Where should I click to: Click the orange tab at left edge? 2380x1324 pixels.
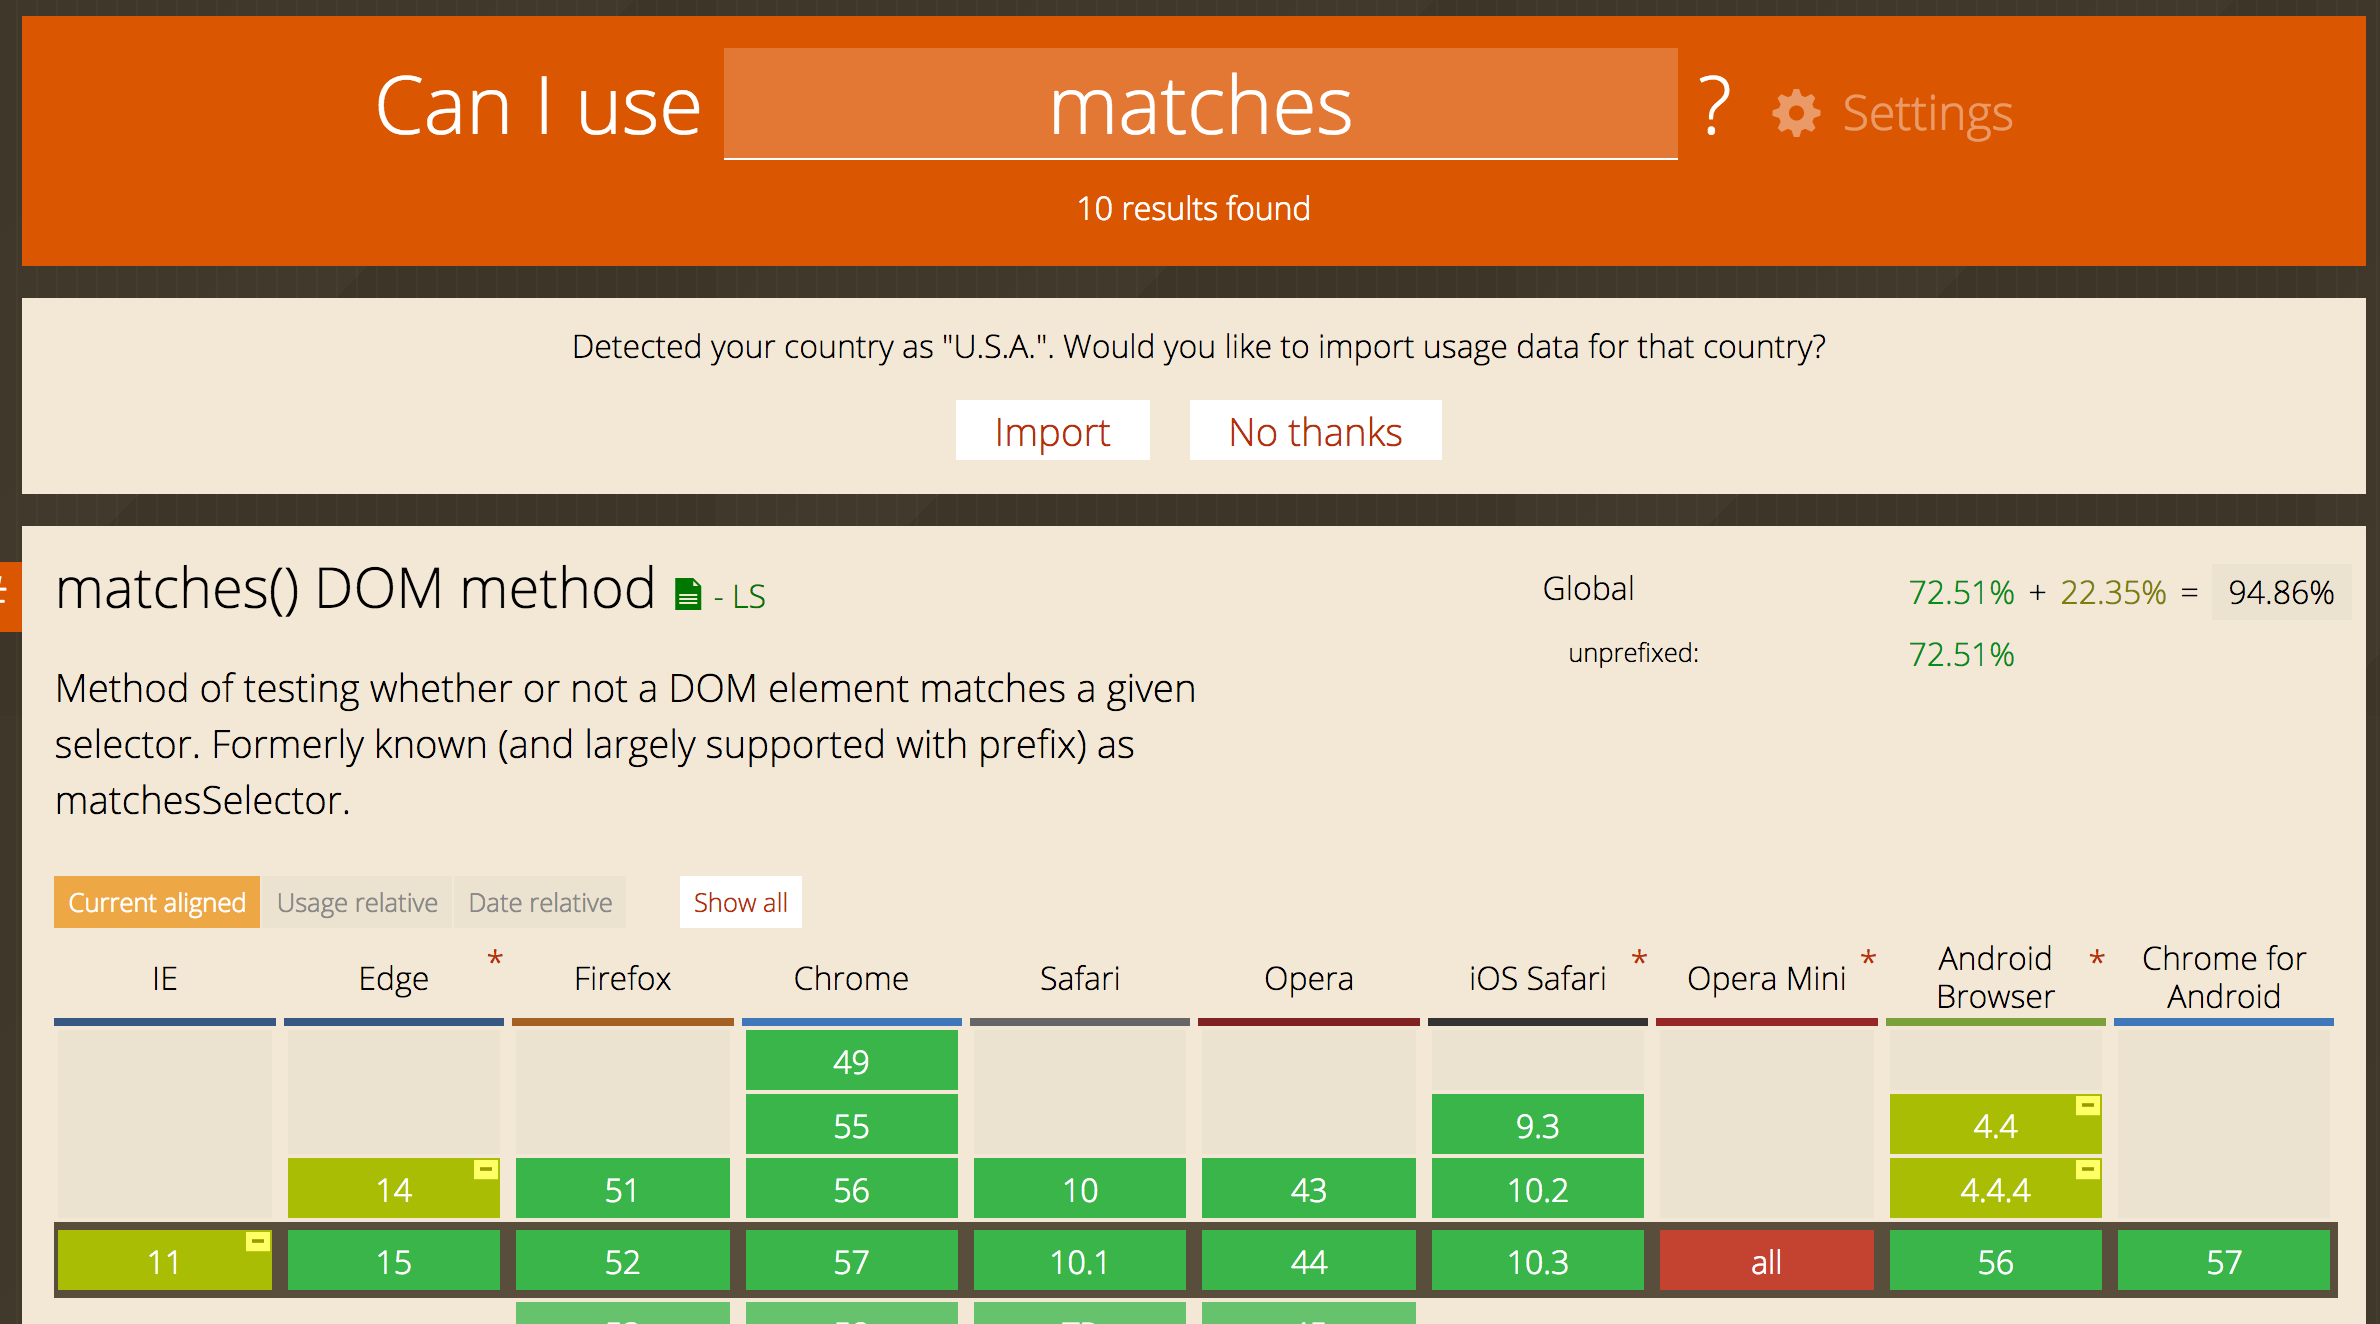coord(9,596)
